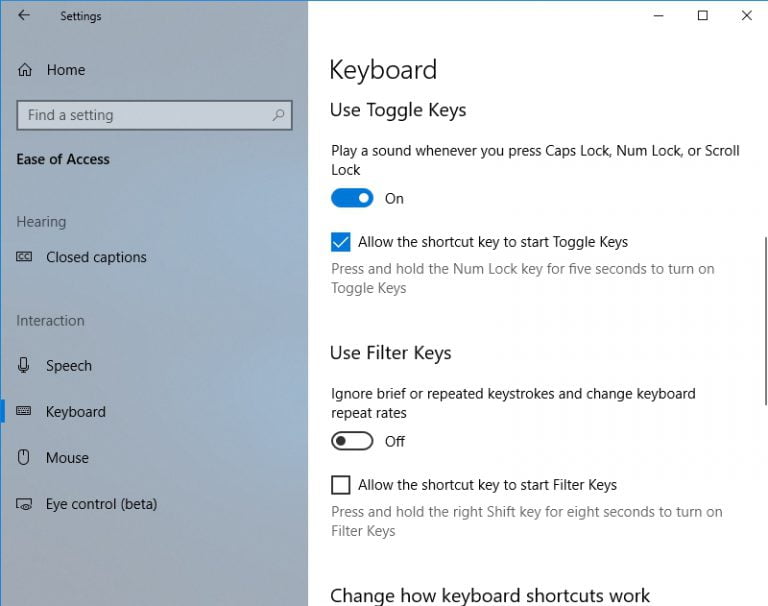768x606 pixels.
Task: Turn off the Toggle Keys switch
Action: 352,198
